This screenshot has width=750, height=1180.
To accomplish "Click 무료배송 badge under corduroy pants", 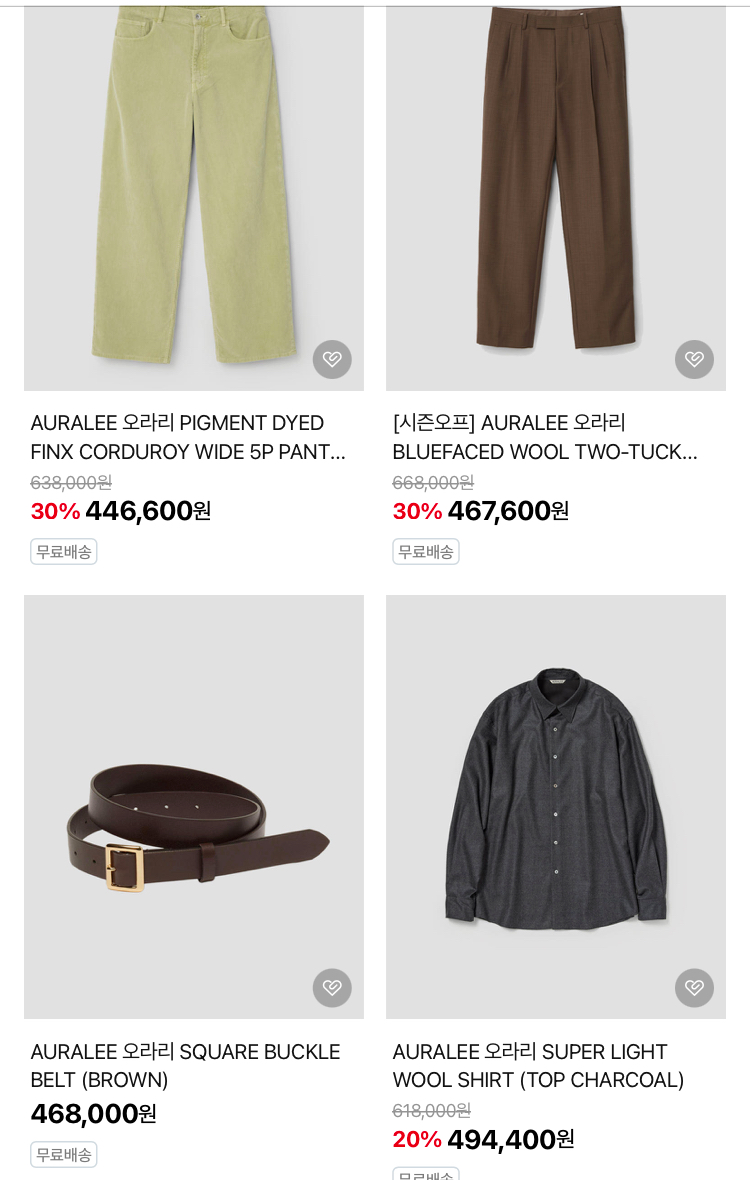I will (64, 552).
